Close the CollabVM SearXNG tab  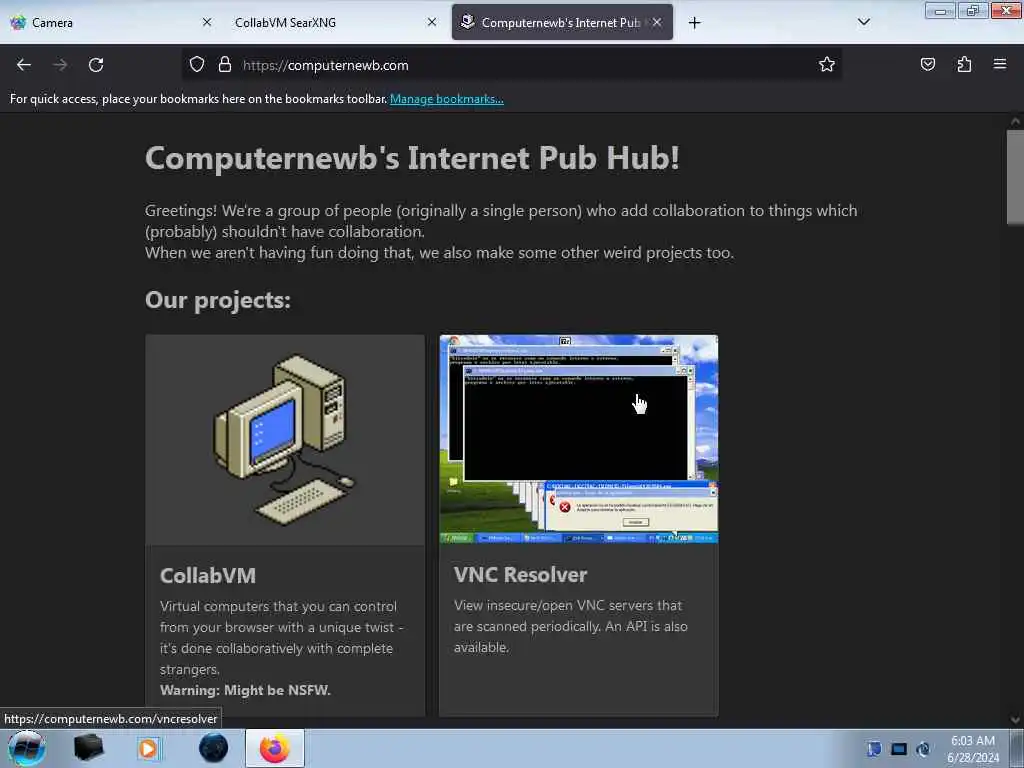pyautogui.click(x=432, y=22)
